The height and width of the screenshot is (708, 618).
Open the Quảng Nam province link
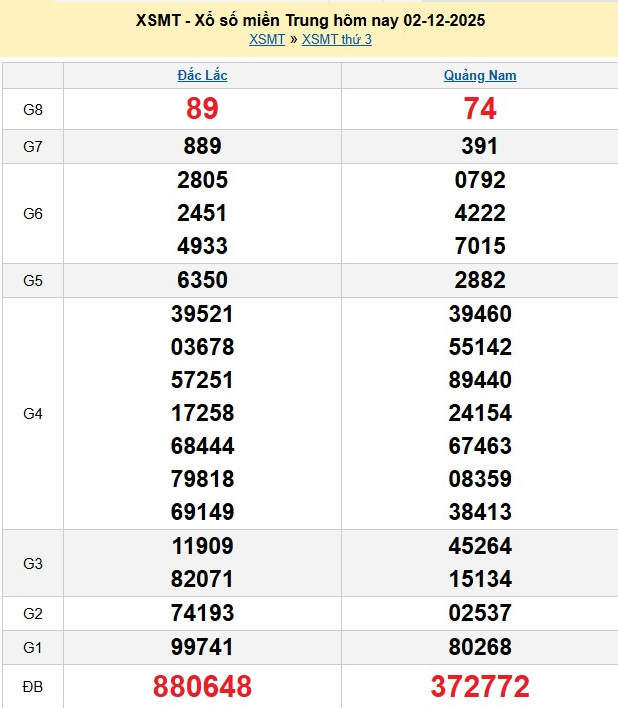[x=480, y=75]
